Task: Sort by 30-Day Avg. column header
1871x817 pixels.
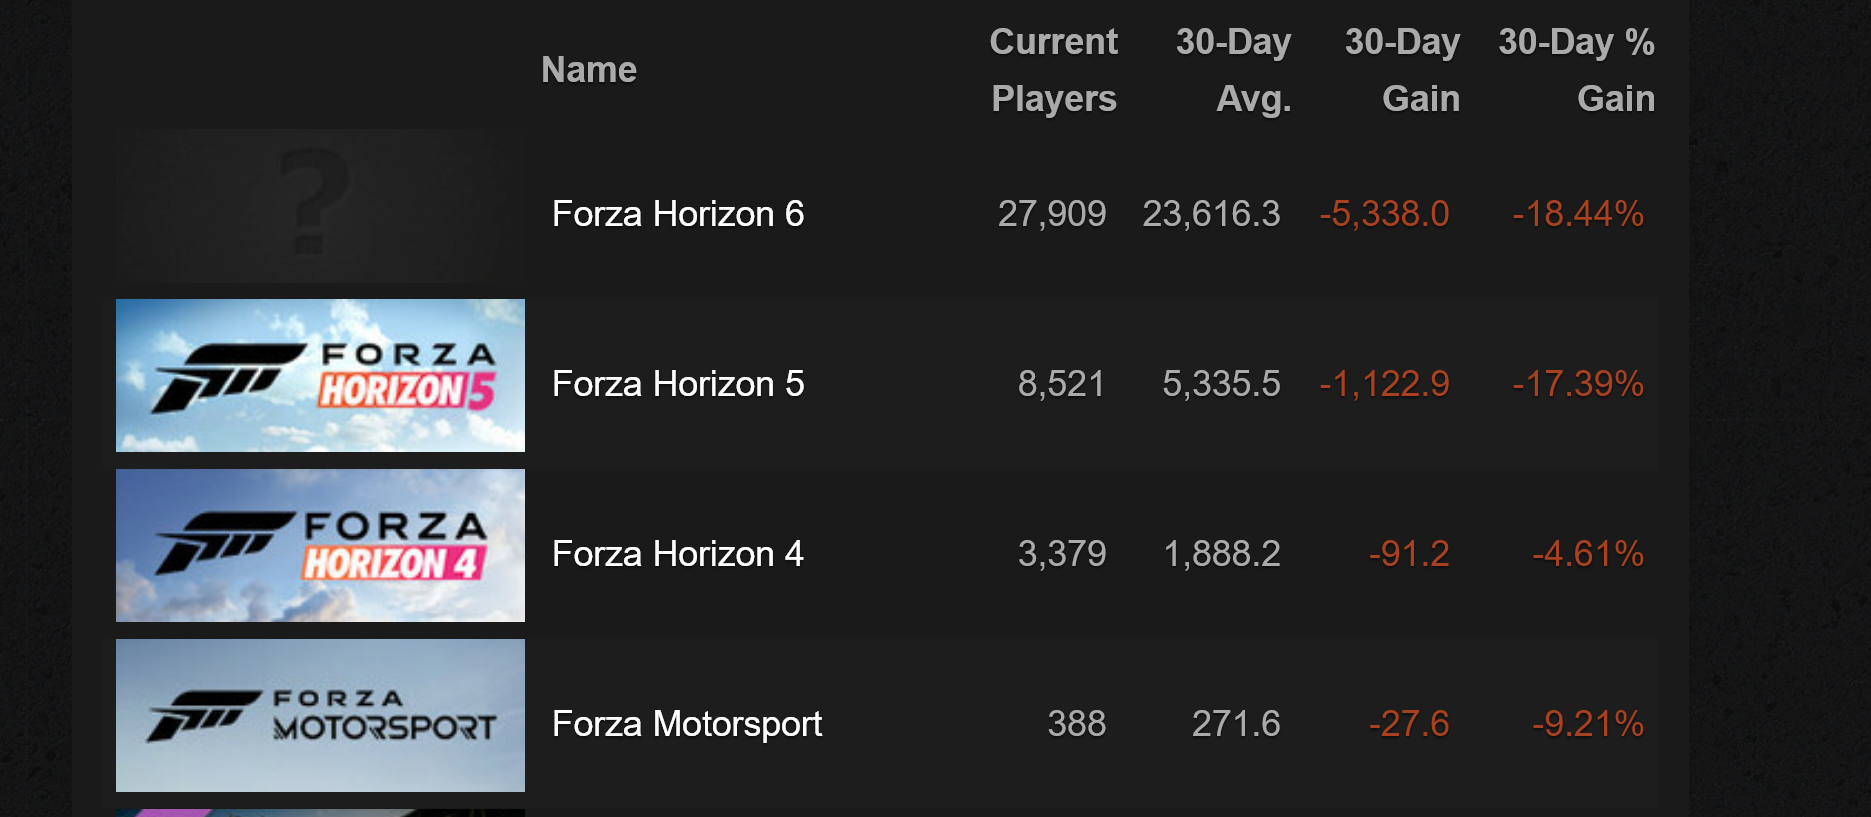Action: point(1234,70)
